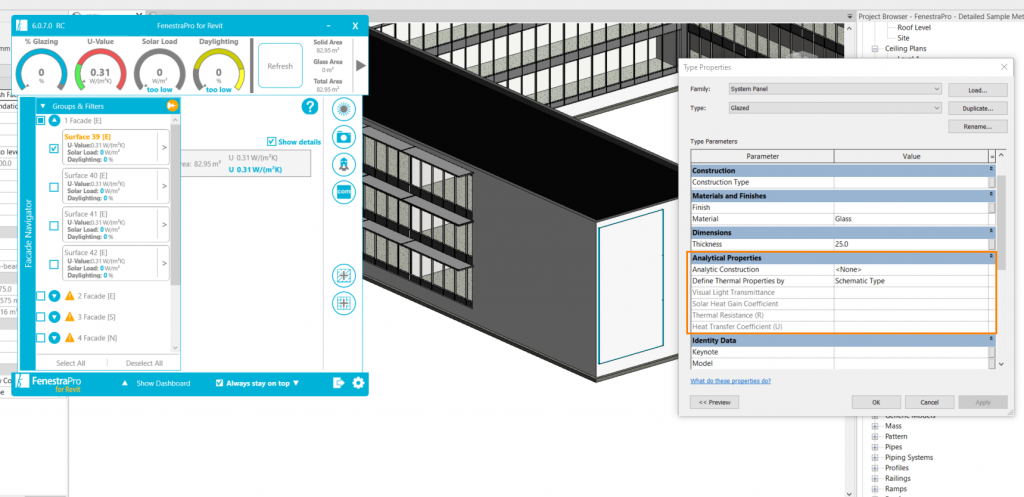
Task: Collapse the Construction section in Type Properties
Action: [x=992, y=170]
